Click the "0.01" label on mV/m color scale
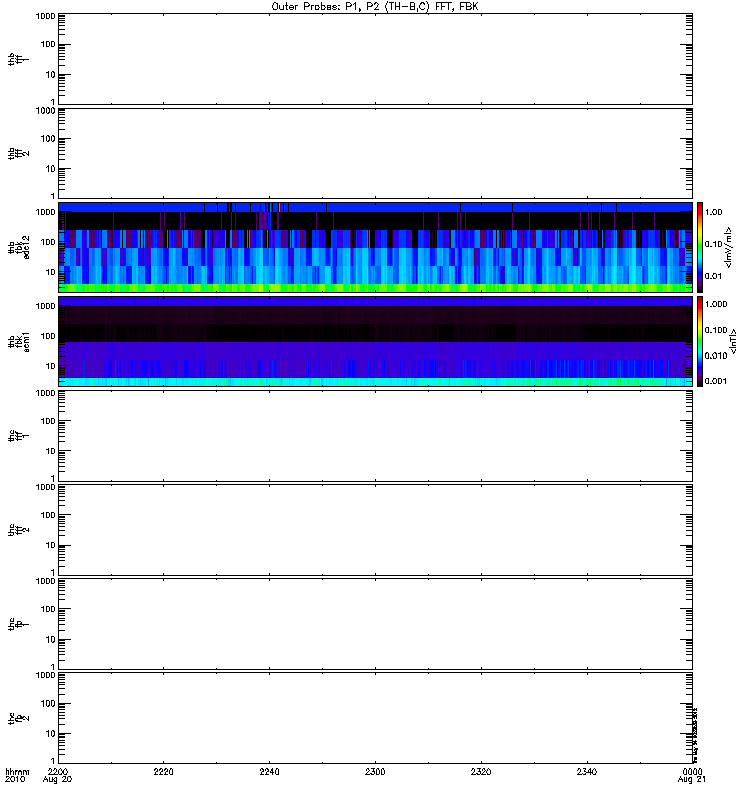This screenshot has height=800, width=750. (x=713, y=276)
